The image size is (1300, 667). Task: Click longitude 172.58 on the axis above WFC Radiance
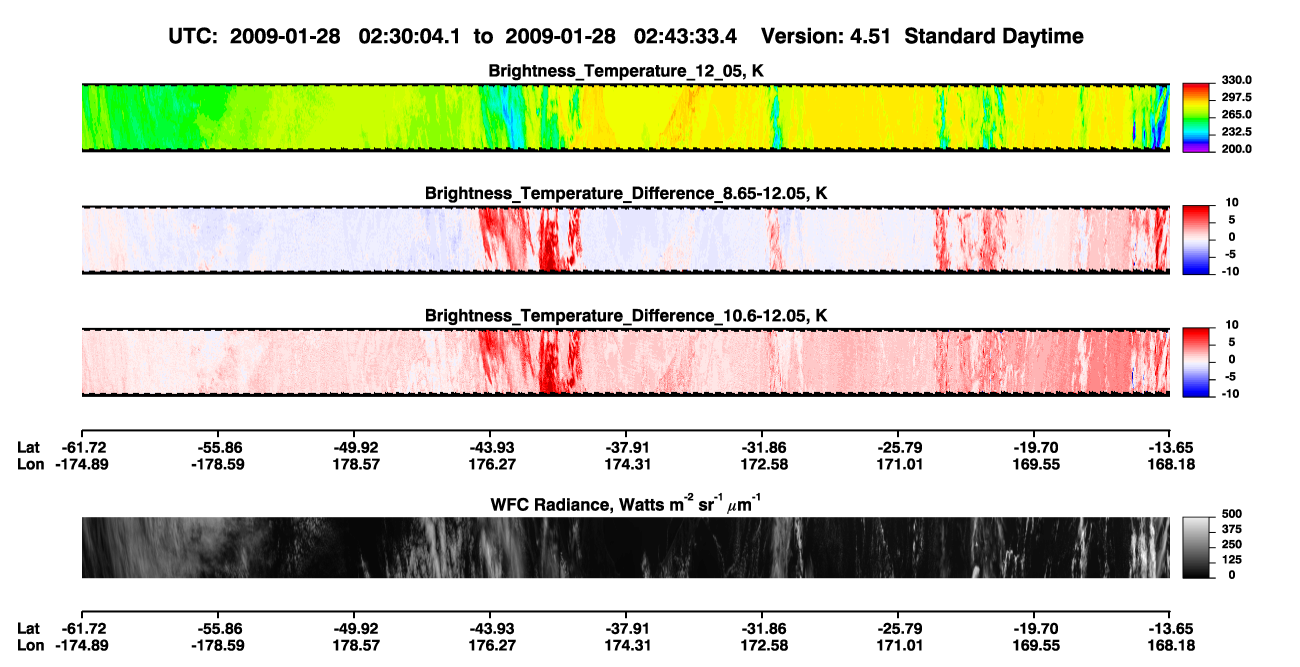pyautogui.click(x=762, y=464)
